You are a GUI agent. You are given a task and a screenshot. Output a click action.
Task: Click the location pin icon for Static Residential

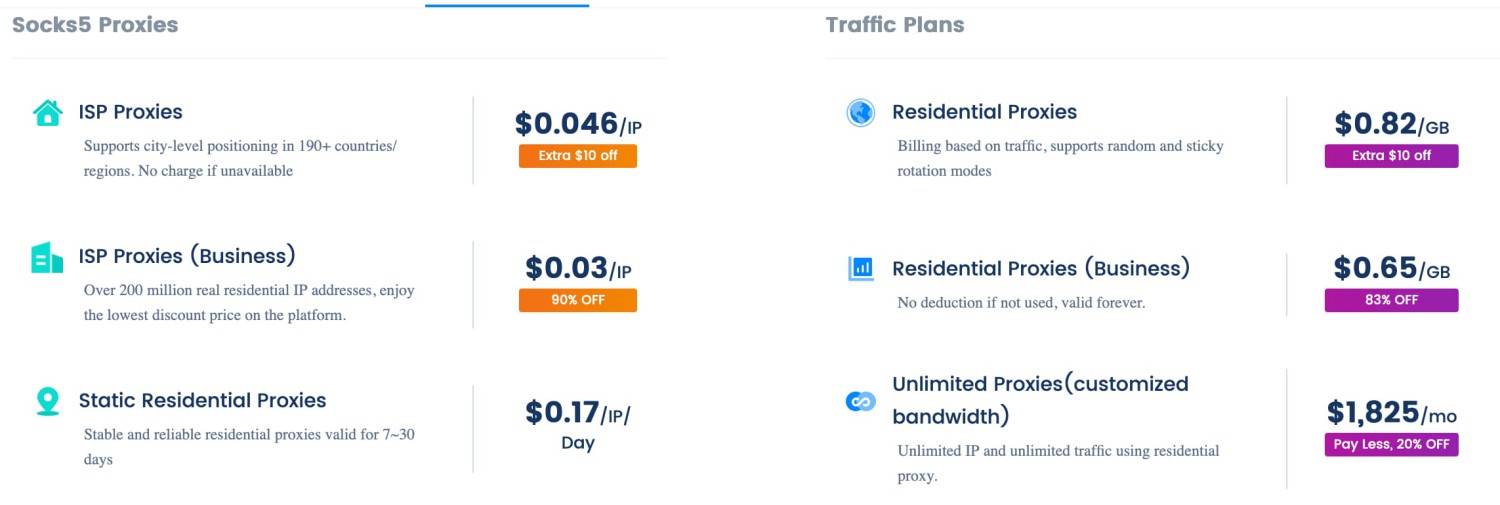pos(47,401)
